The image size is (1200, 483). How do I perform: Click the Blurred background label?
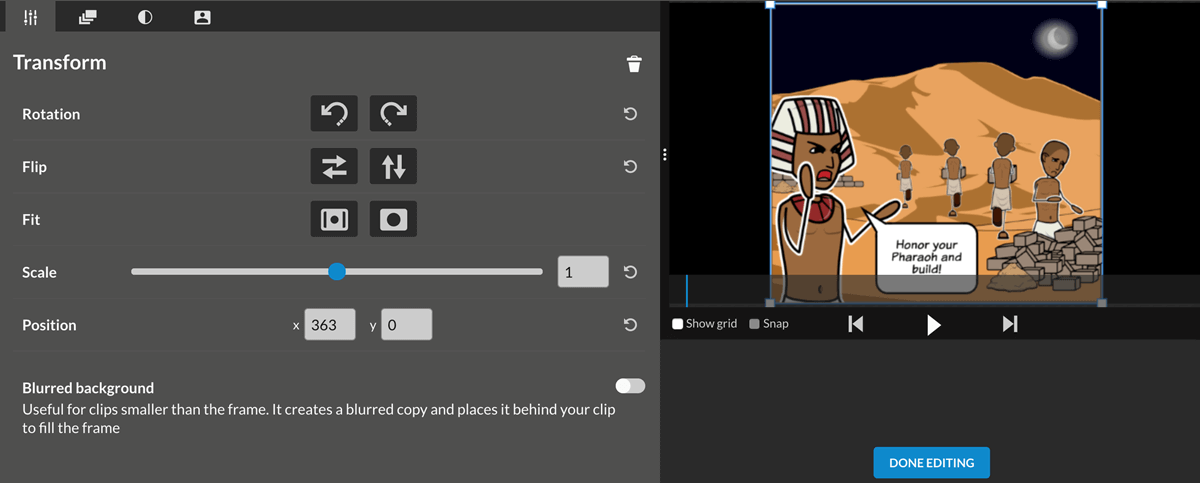[x=88, y=388]
